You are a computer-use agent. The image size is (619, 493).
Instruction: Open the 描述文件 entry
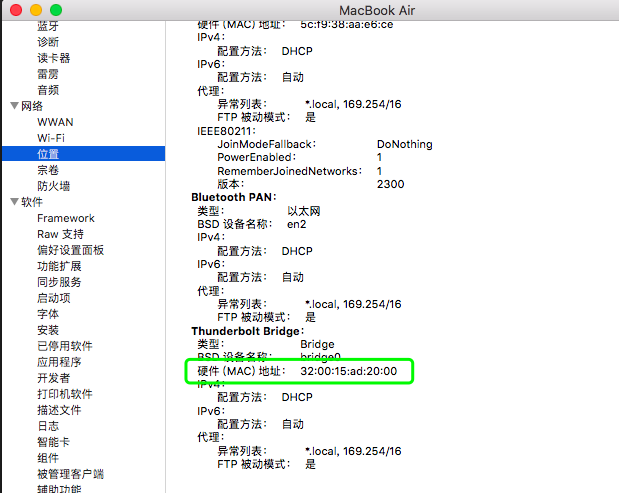pos(59,410)
